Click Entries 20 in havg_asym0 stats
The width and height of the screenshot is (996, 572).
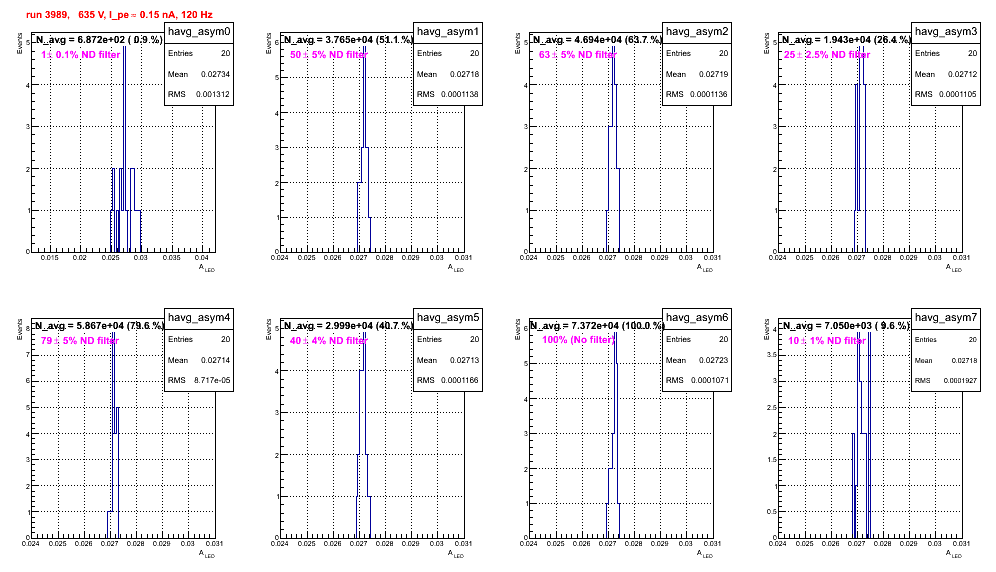pos(199,53)
